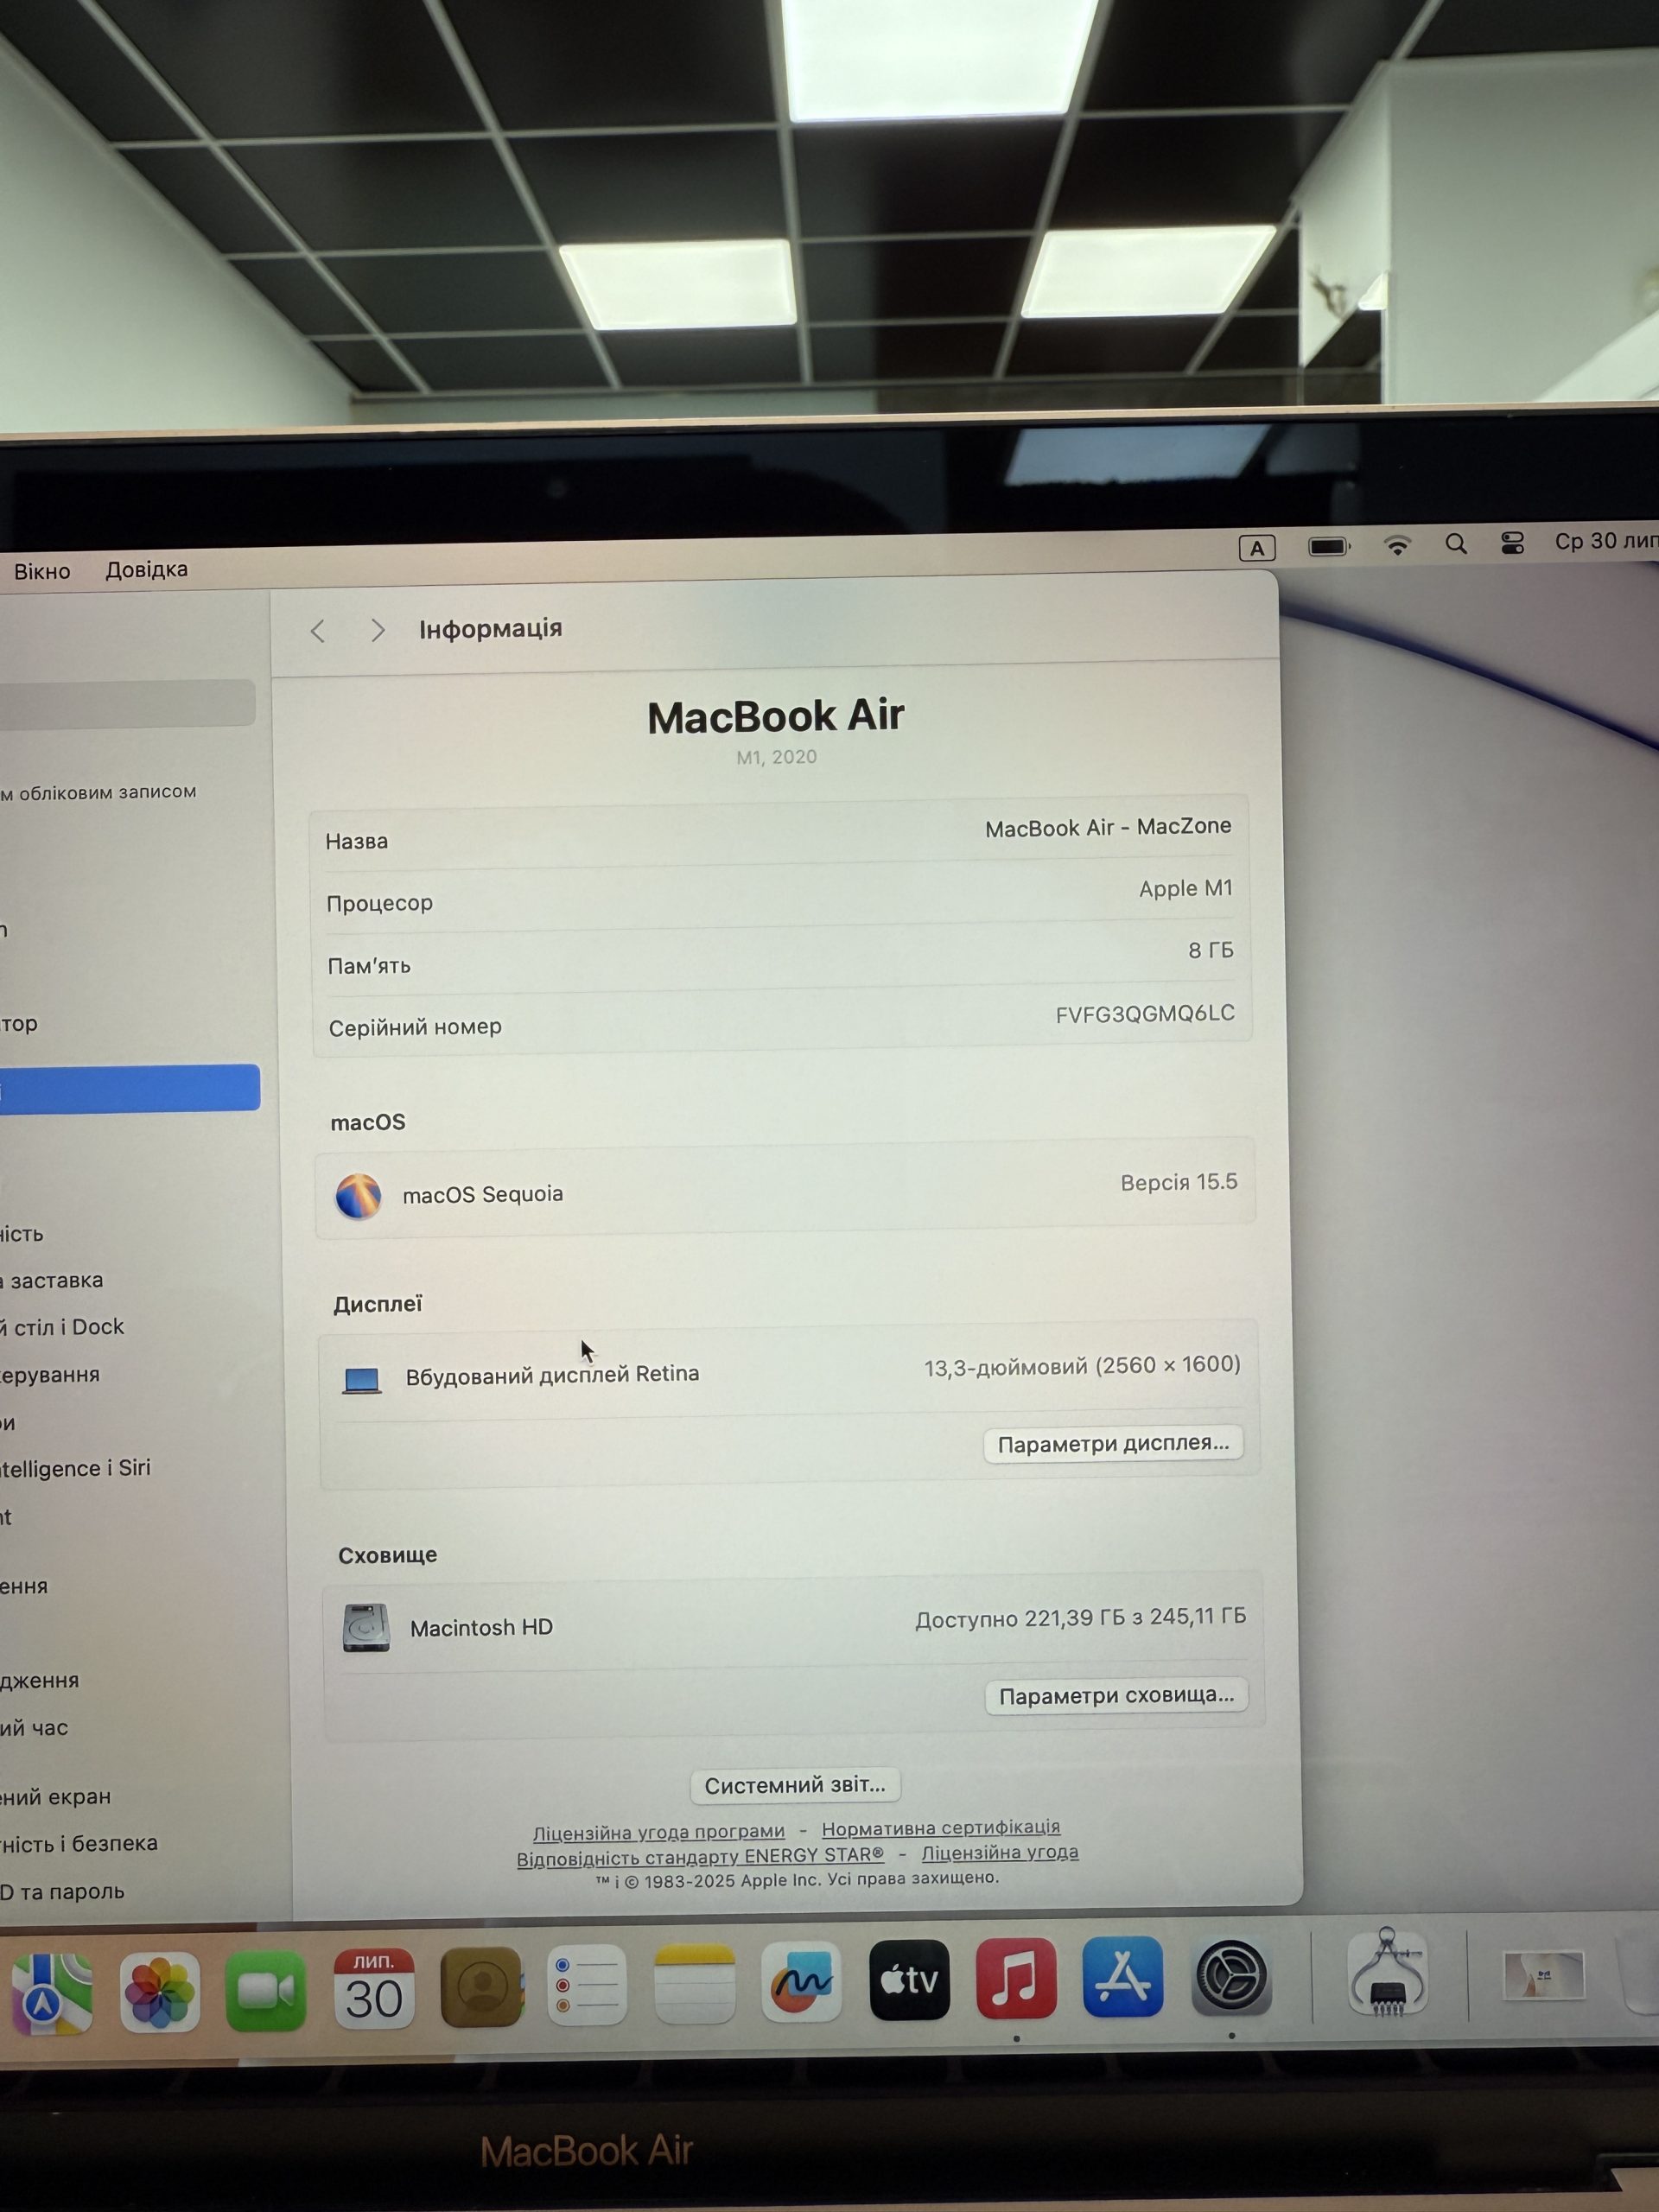The width and height of the screenshot is (1659, 2212).
Task: Open App Store in the Dock
Action: [x=1123, y=1976]
